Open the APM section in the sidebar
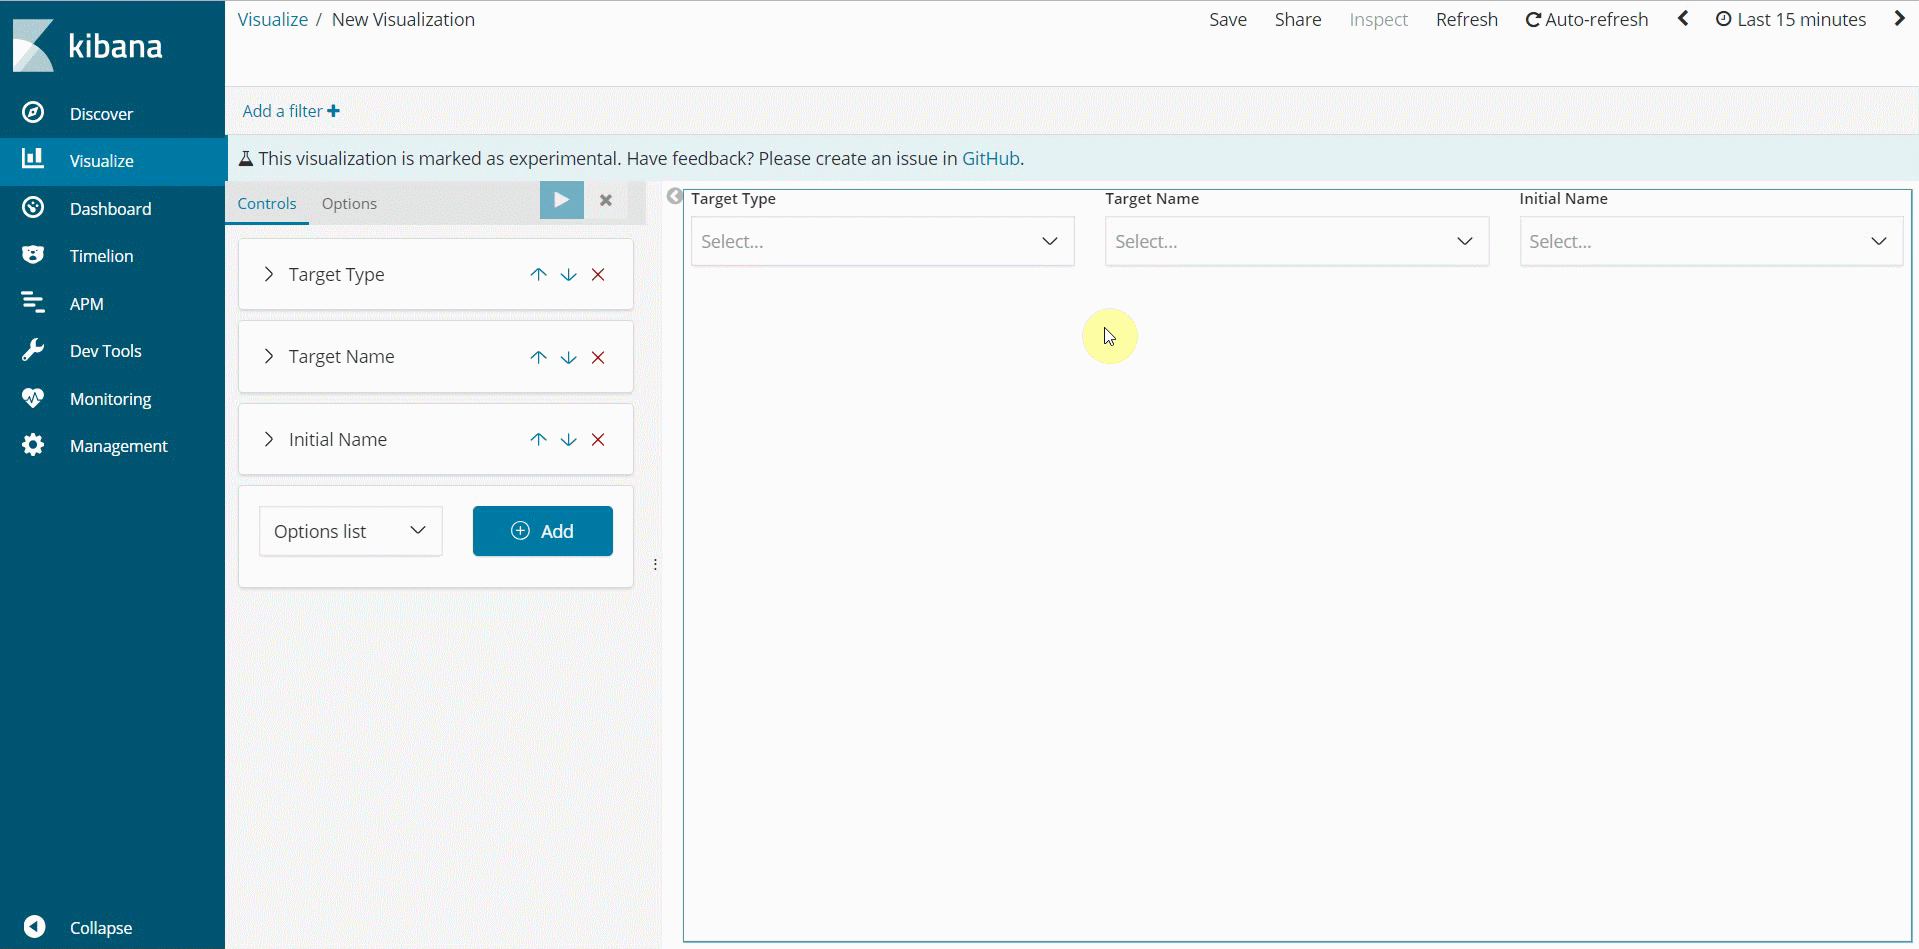The height and width of the screenshot is (949, 1919). click(x=88, y=303)
